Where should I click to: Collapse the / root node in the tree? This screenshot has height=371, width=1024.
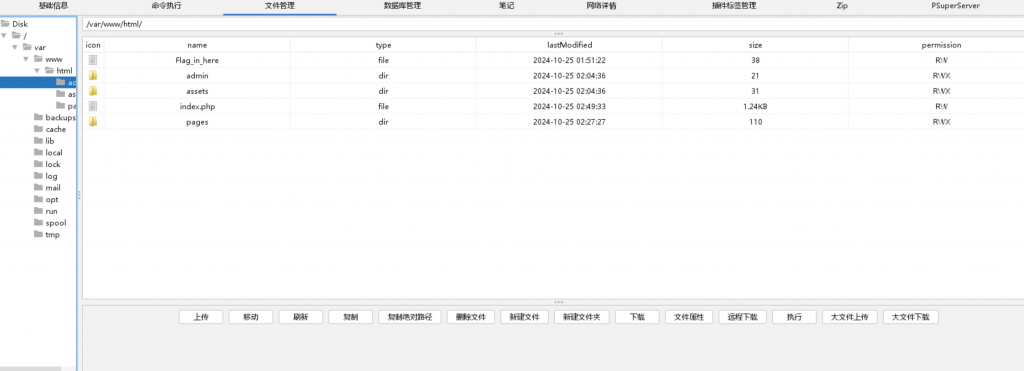(3, 35)
